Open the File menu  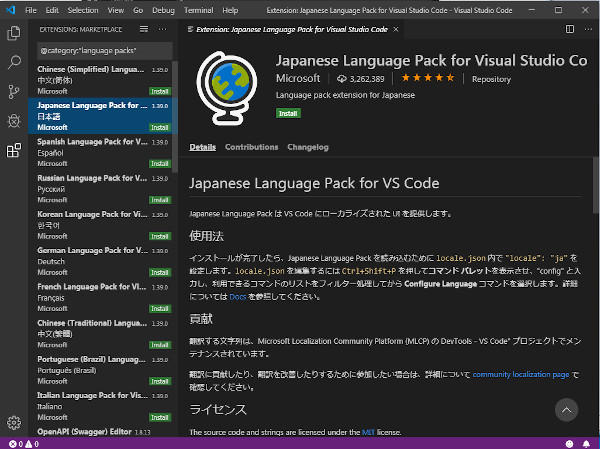click(x=31, y=10)
